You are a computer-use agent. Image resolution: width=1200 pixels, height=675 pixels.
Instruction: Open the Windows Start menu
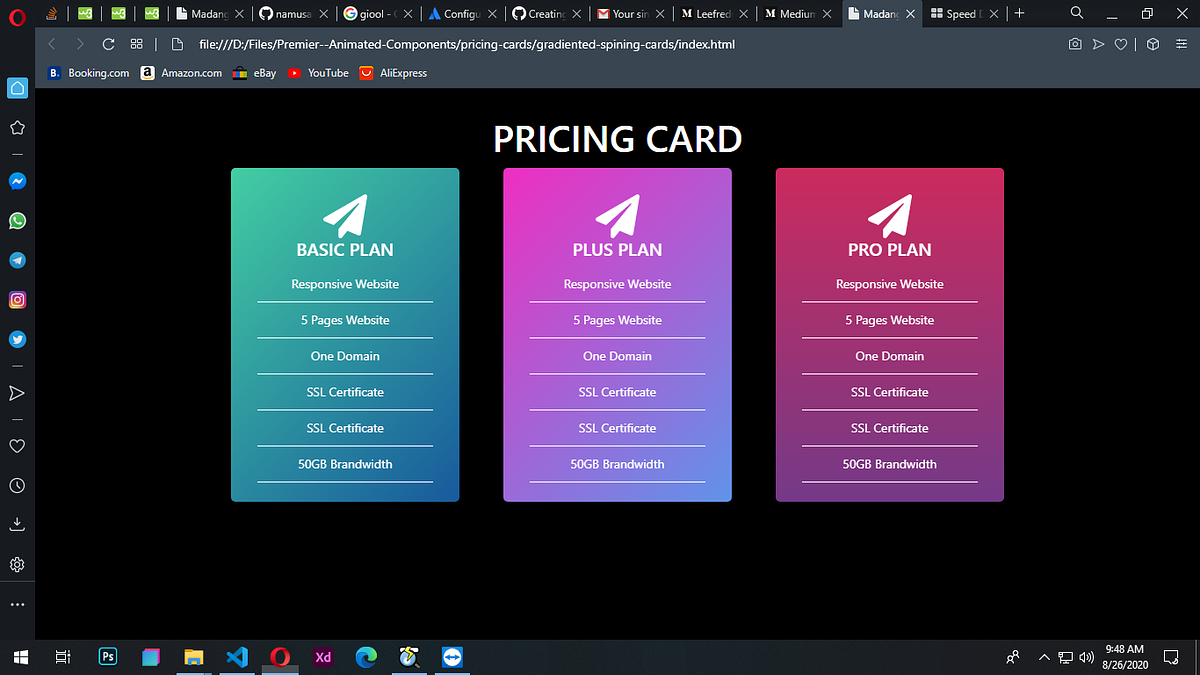click(x=19, y=657)
